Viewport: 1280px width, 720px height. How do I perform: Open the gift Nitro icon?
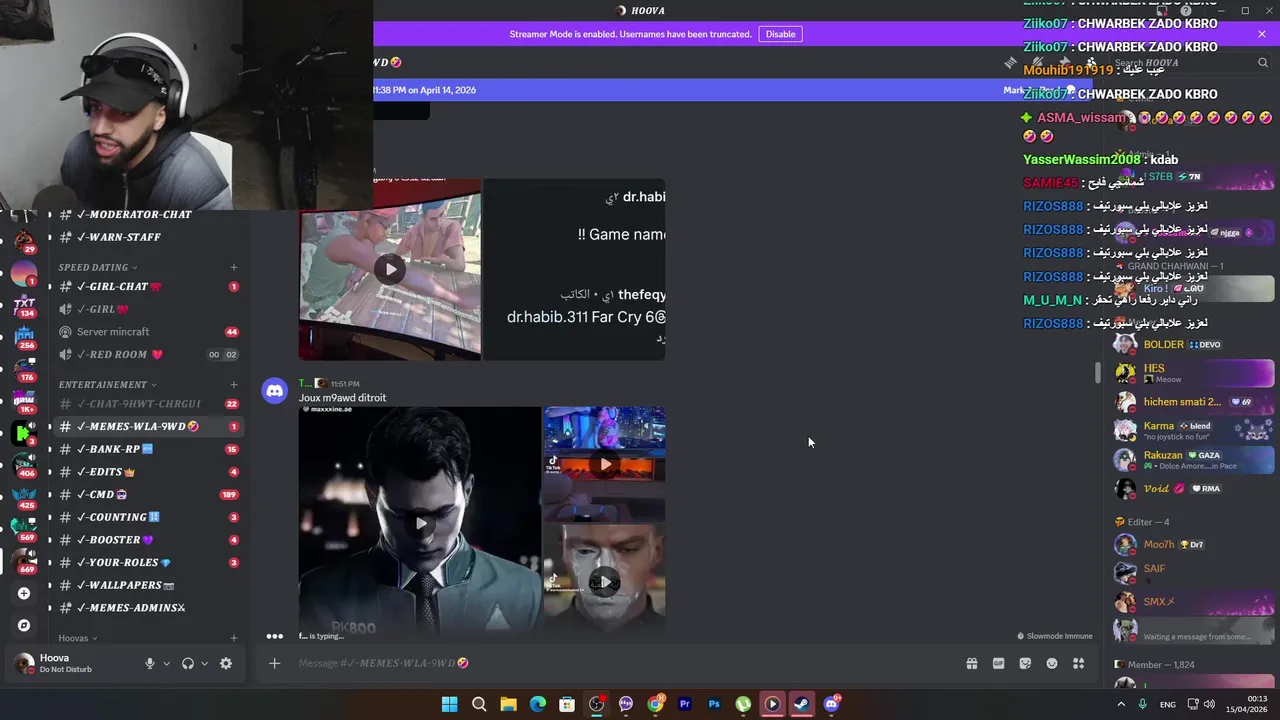pos(972,663)
